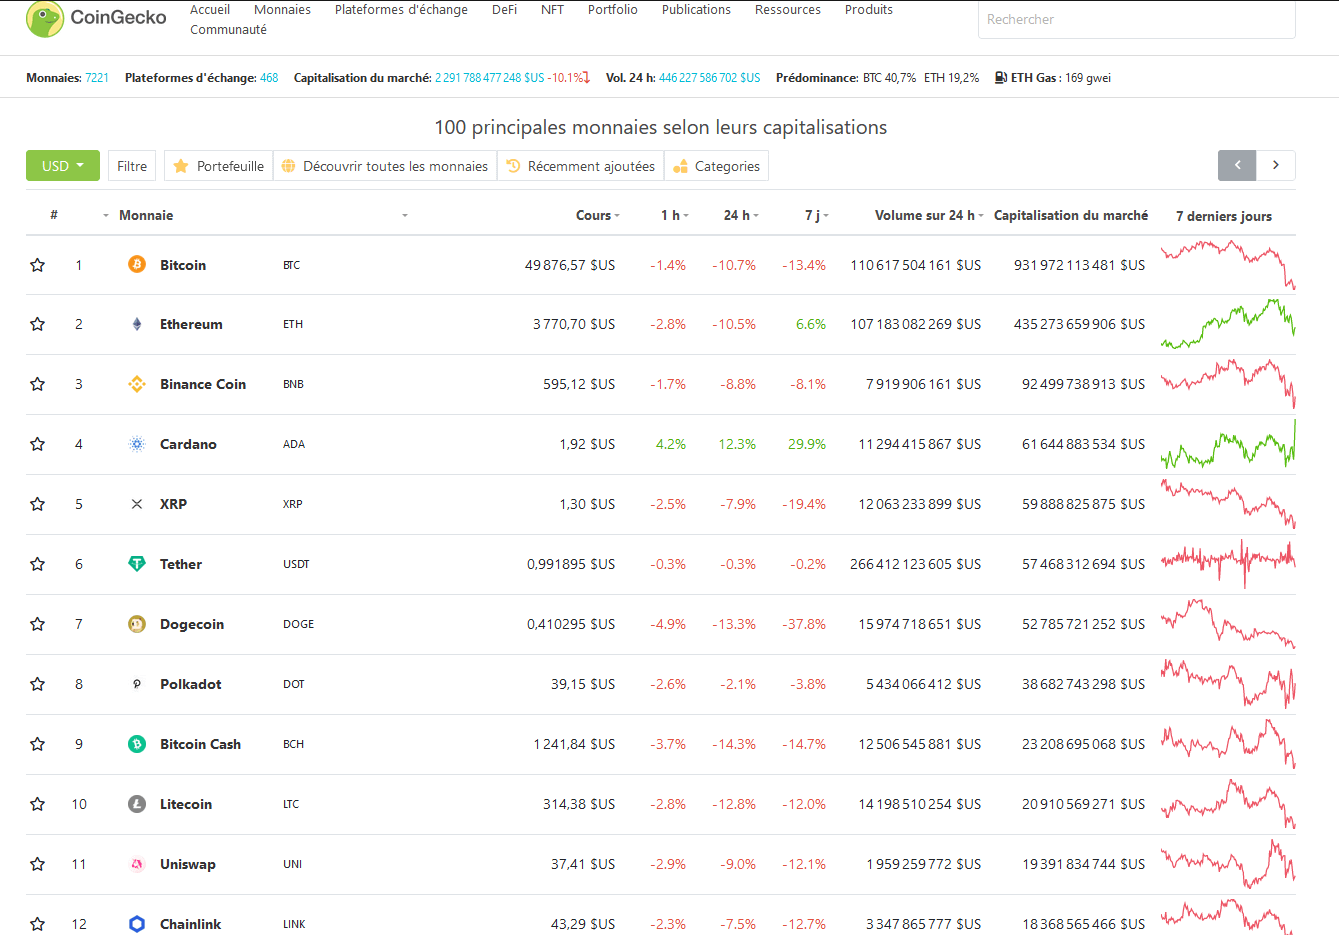1339x935 pixels.
Task: Open the DeFi menu item
Action: [504, 10]
